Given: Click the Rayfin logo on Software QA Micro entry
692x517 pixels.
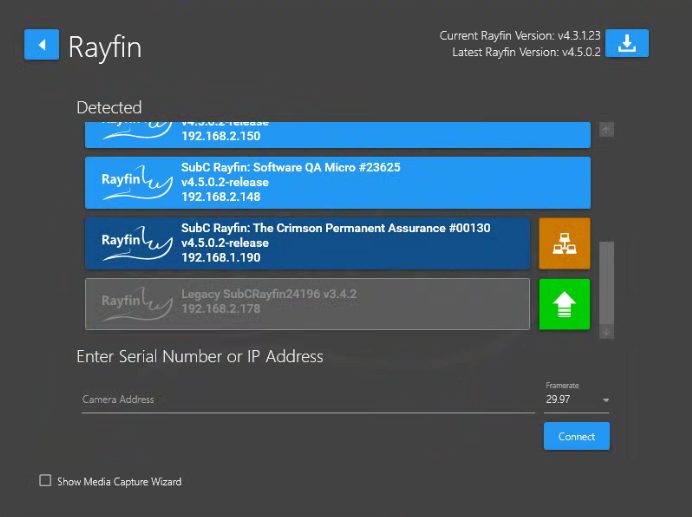Looking at the screenshot, I should (x=137, y=182).
